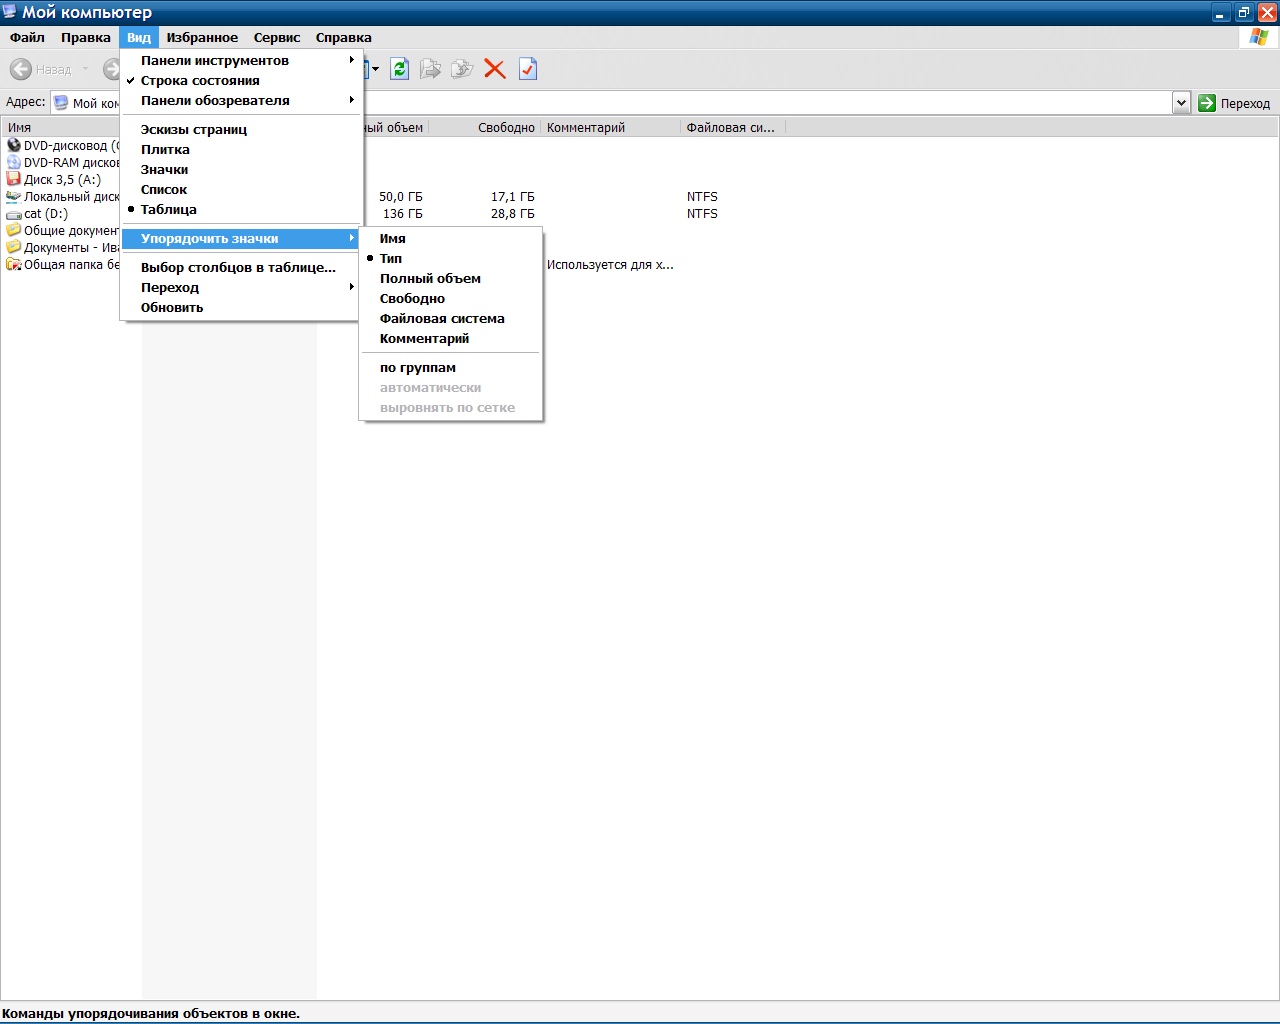This screenshot has height=1024, width=1280.
Task: Click the 28,8 ГБ free space value
Action: tap(513, 214)
